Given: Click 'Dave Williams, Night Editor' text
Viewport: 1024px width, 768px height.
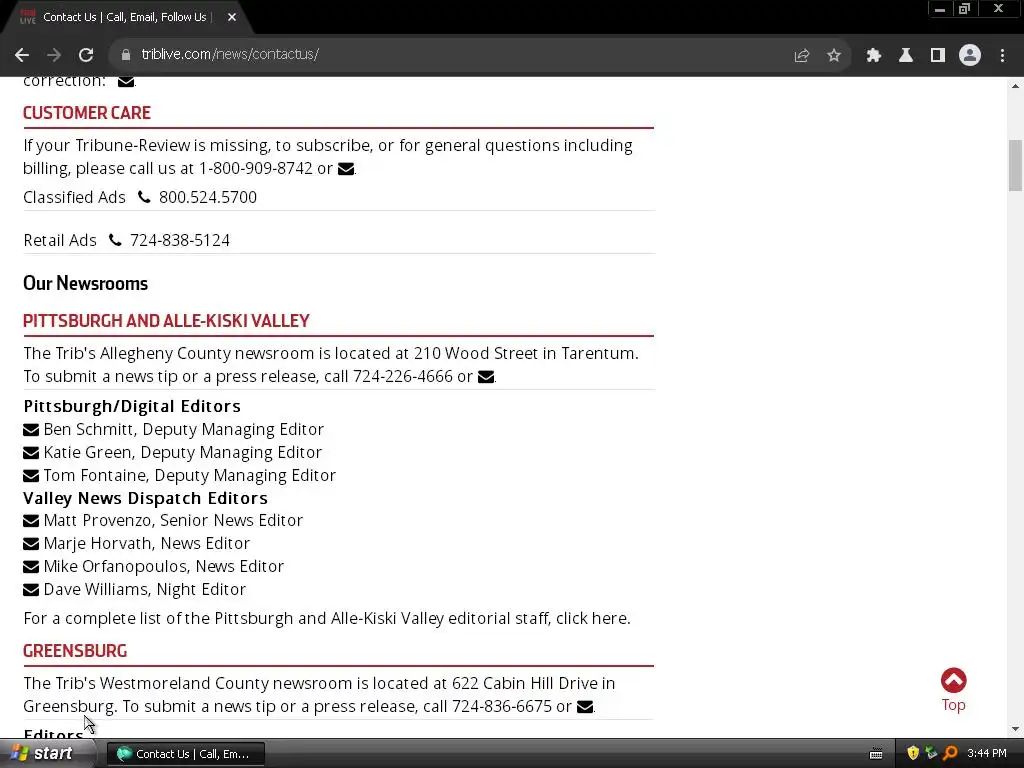Looking at the screenshot, I should (144, 590).
